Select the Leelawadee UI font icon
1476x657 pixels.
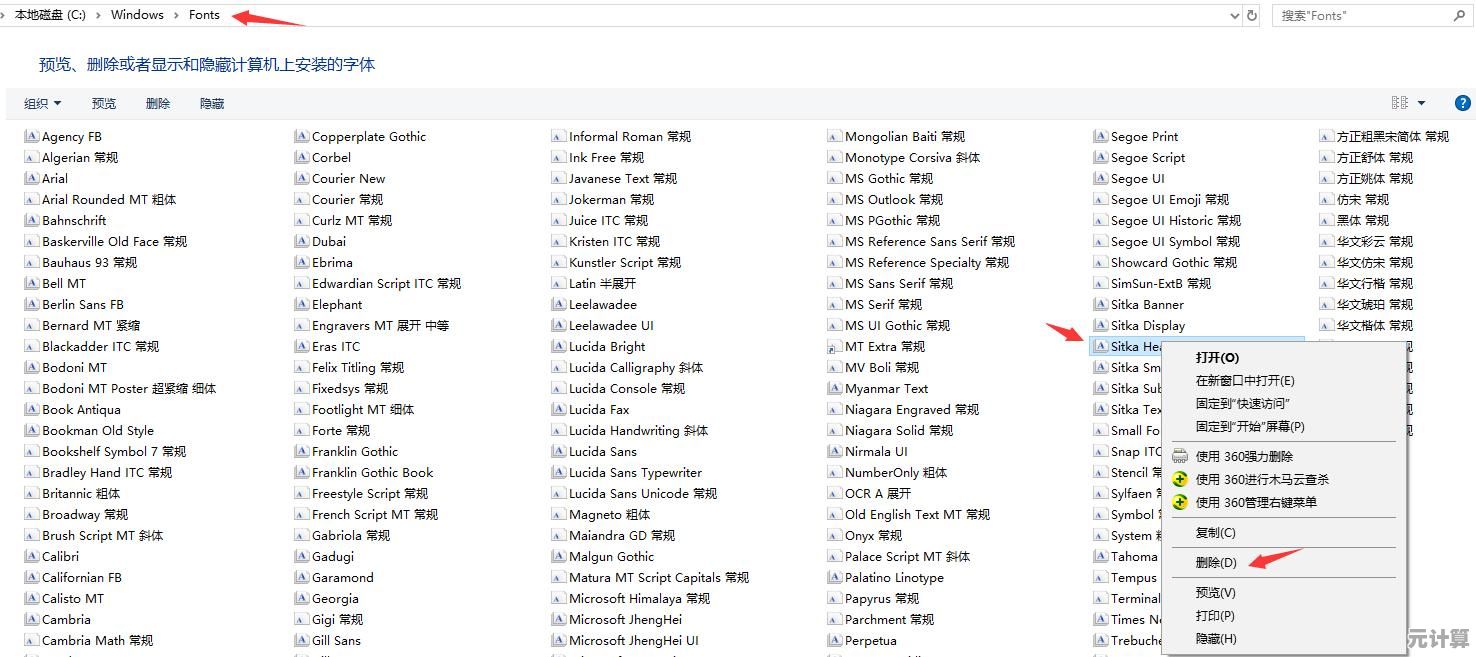(x=559, y=325)
